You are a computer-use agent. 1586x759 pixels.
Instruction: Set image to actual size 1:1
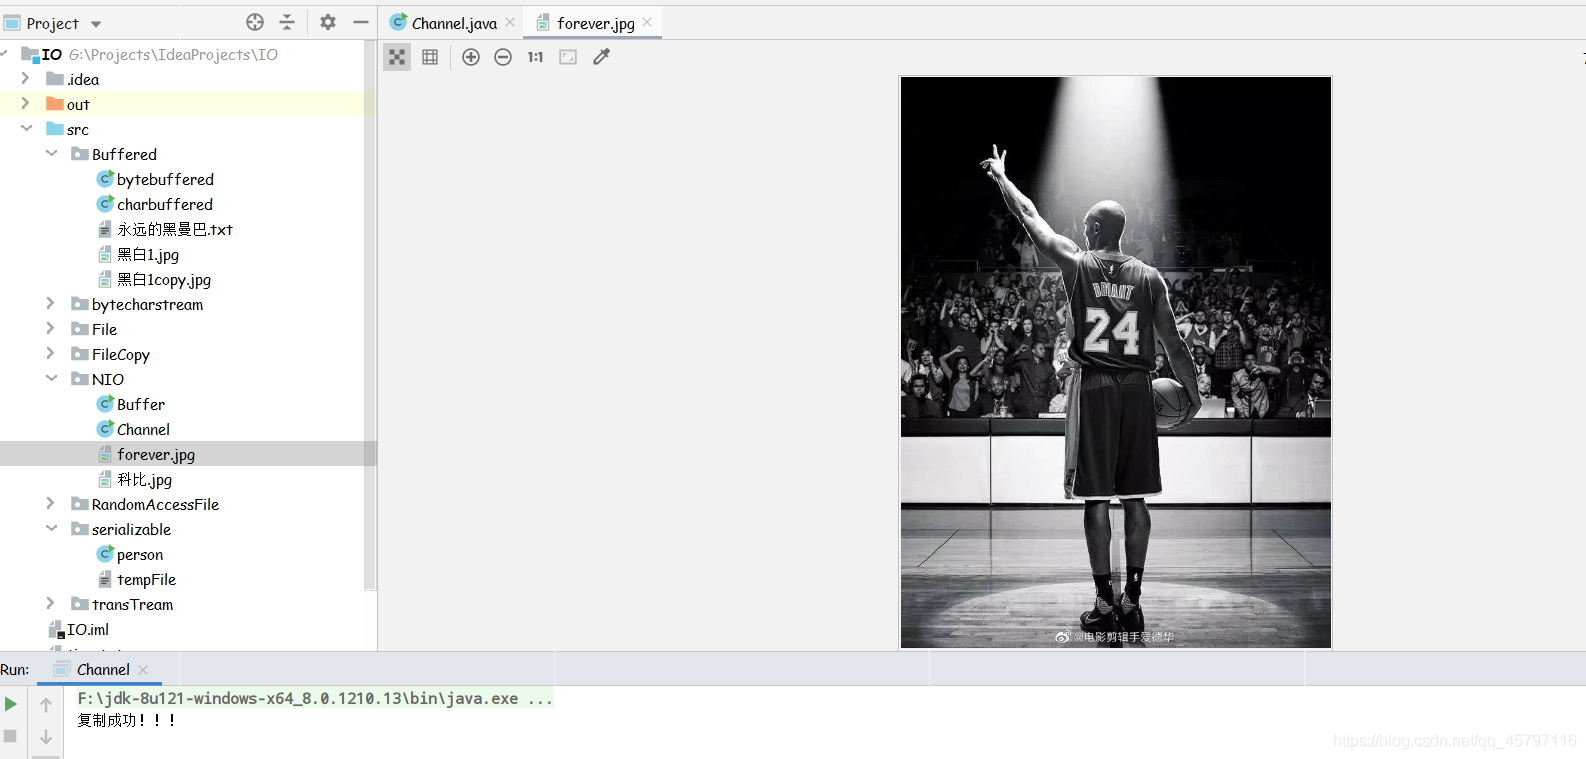click(535, 57)
